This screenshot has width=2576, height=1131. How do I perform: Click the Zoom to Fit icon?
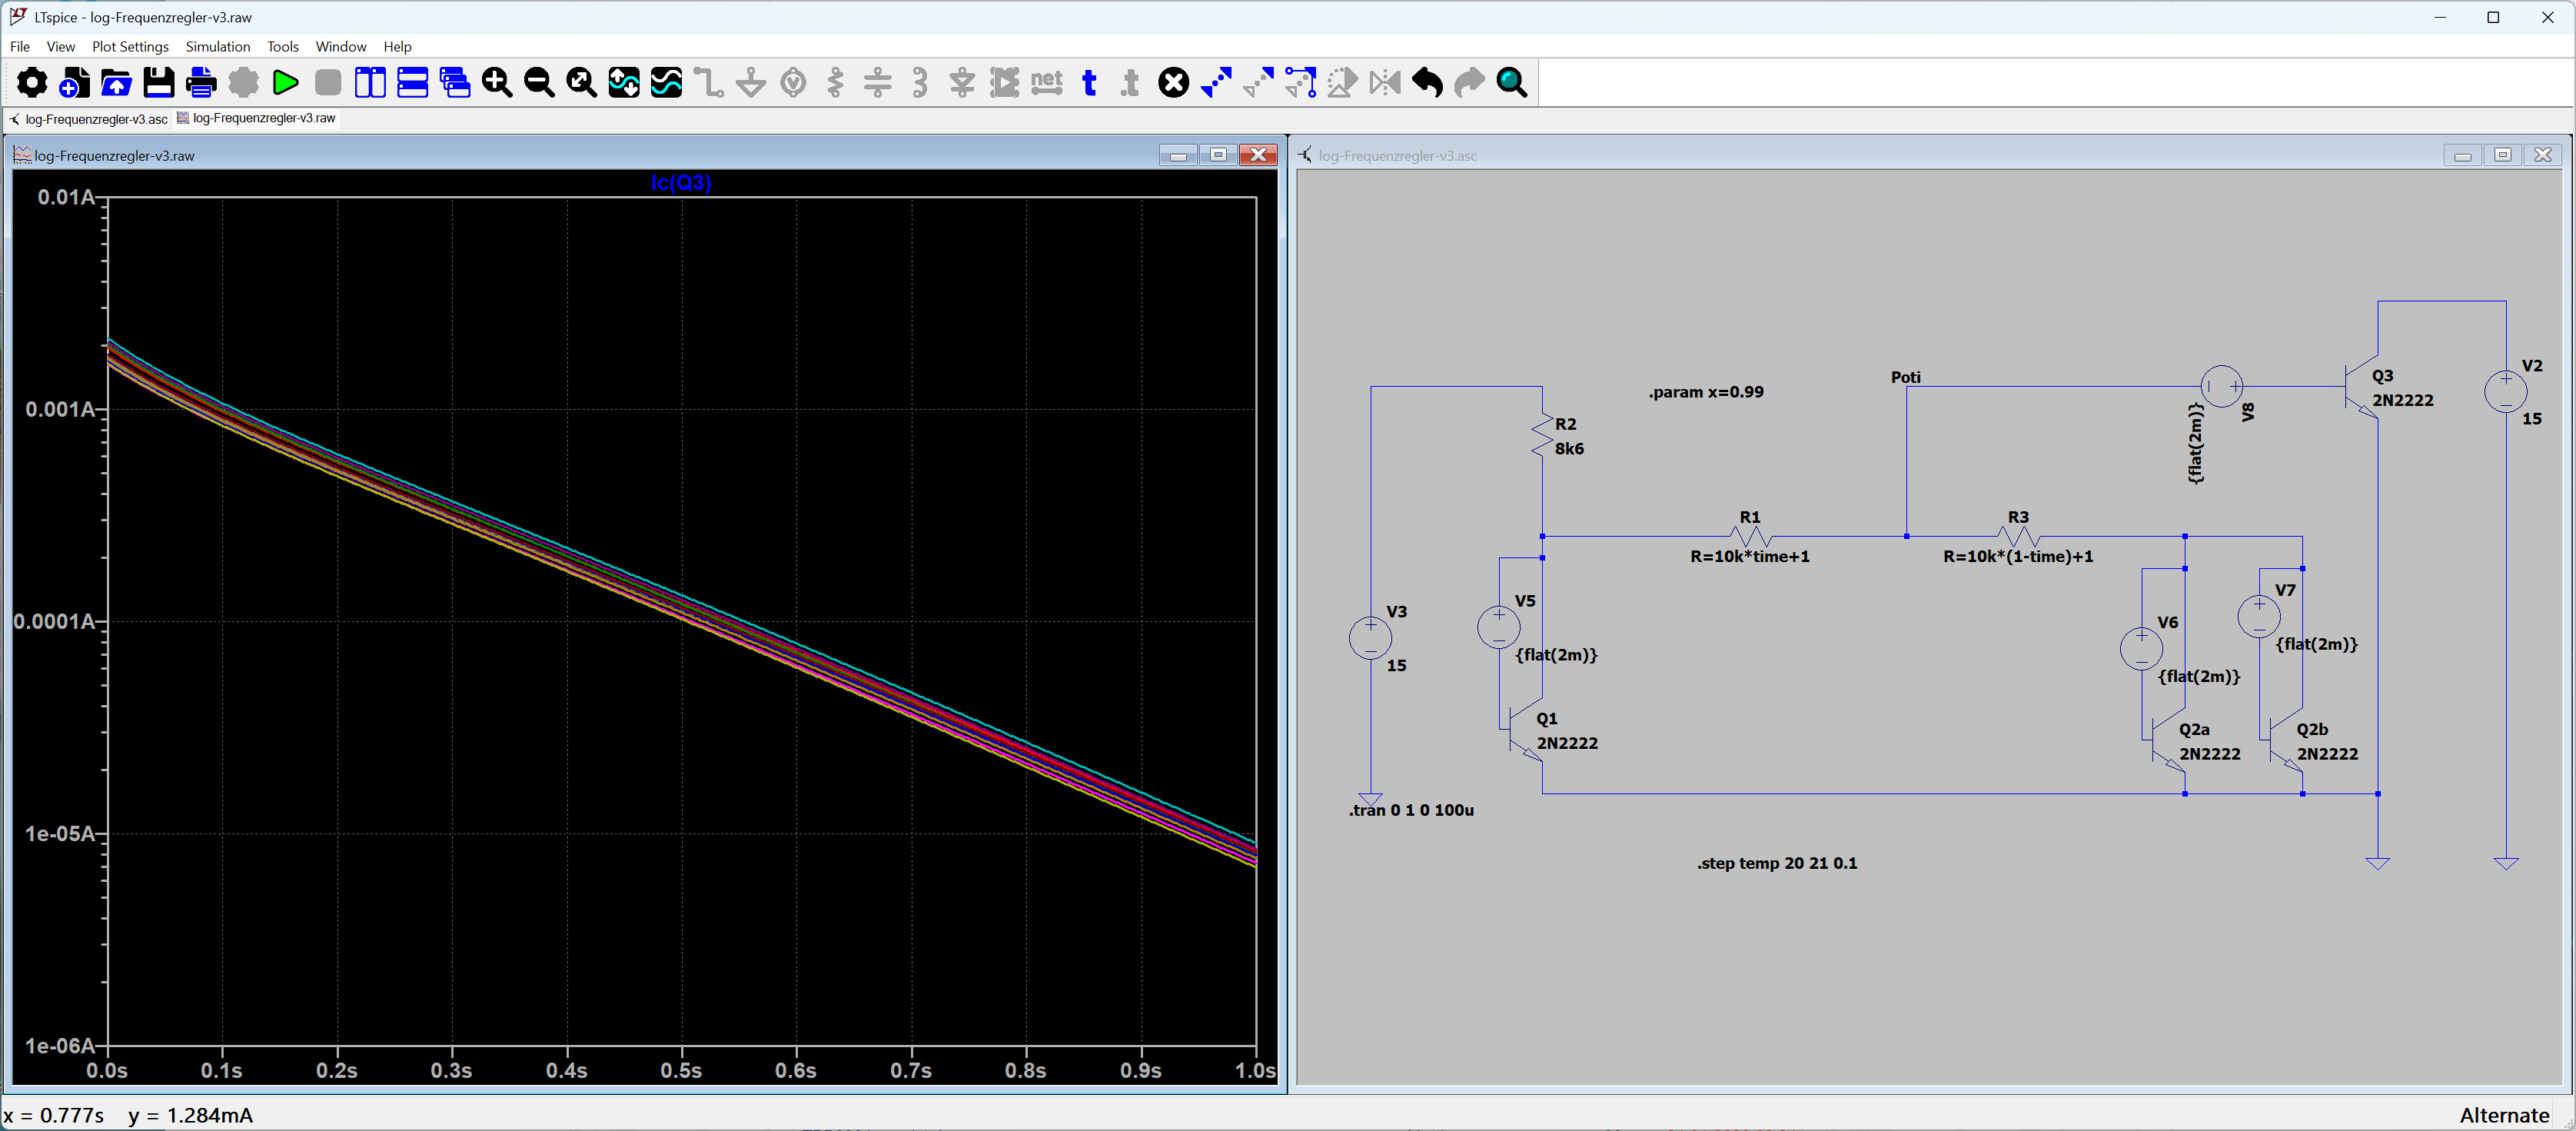(x=581, y=83)
